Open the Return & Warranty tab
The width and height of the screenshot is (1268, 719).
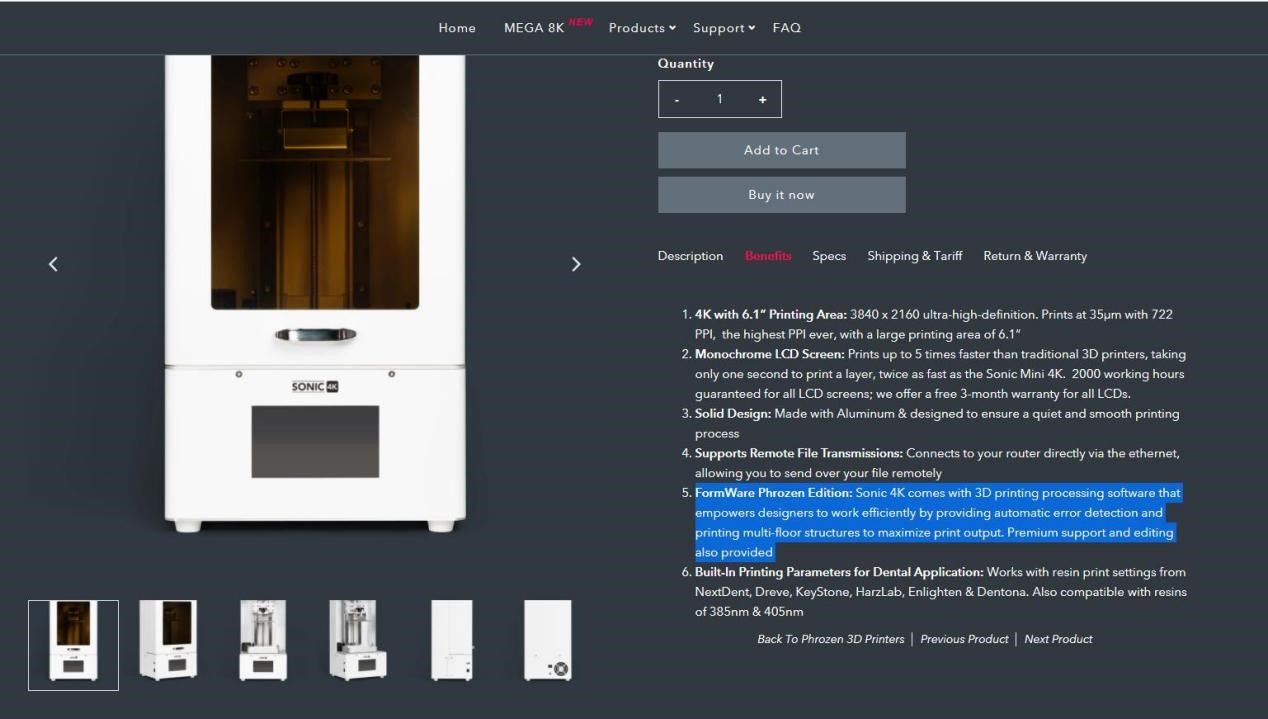1035,256
